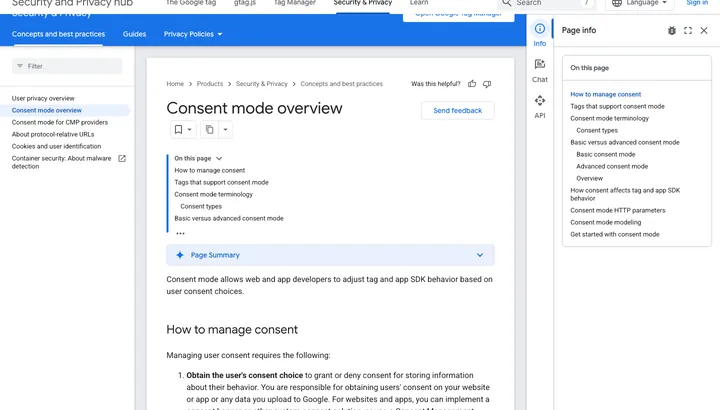720x410 pixels.
Task: Click the Search box
Action: (546, 3)
